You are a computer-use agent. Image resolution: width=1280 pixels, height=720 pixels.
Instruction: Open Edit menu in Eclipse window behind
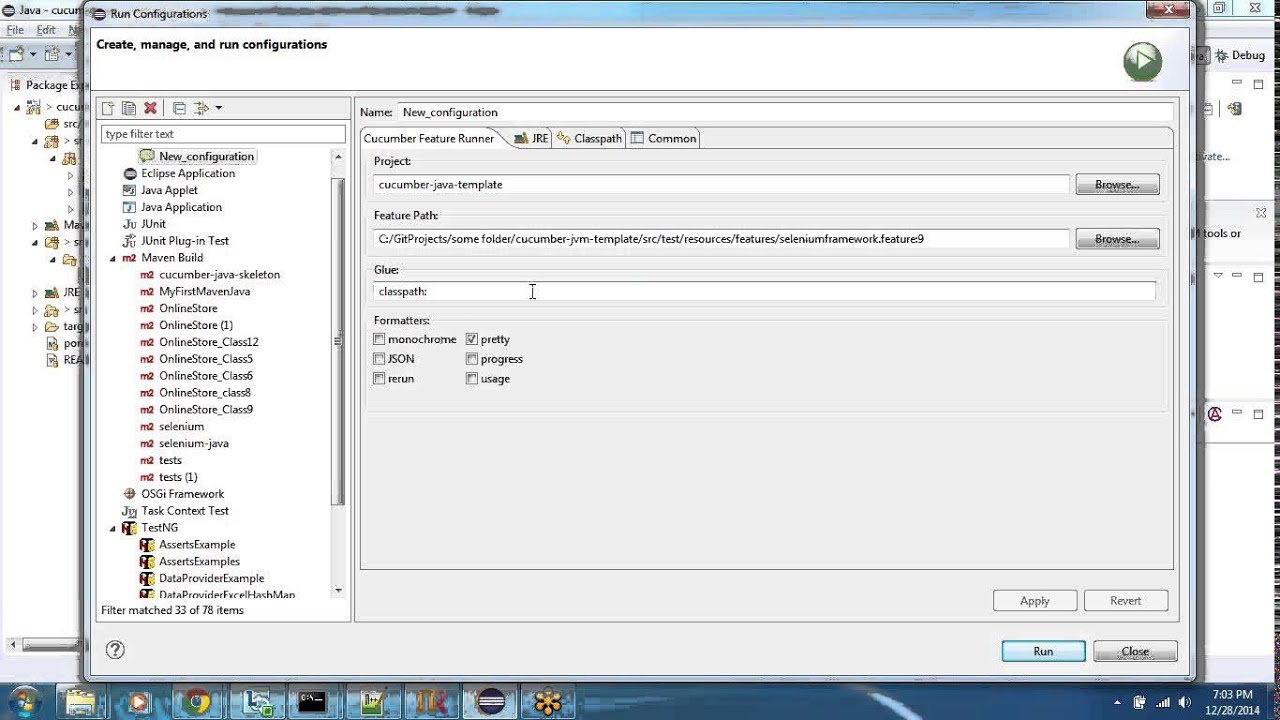coord(46,30)
